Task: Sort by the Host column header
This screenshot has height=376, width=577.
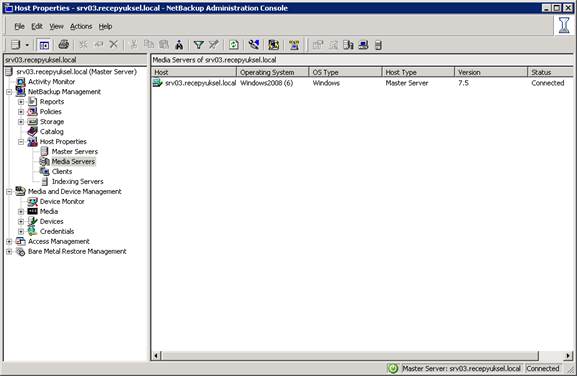Action: click(x=194, y=72)
